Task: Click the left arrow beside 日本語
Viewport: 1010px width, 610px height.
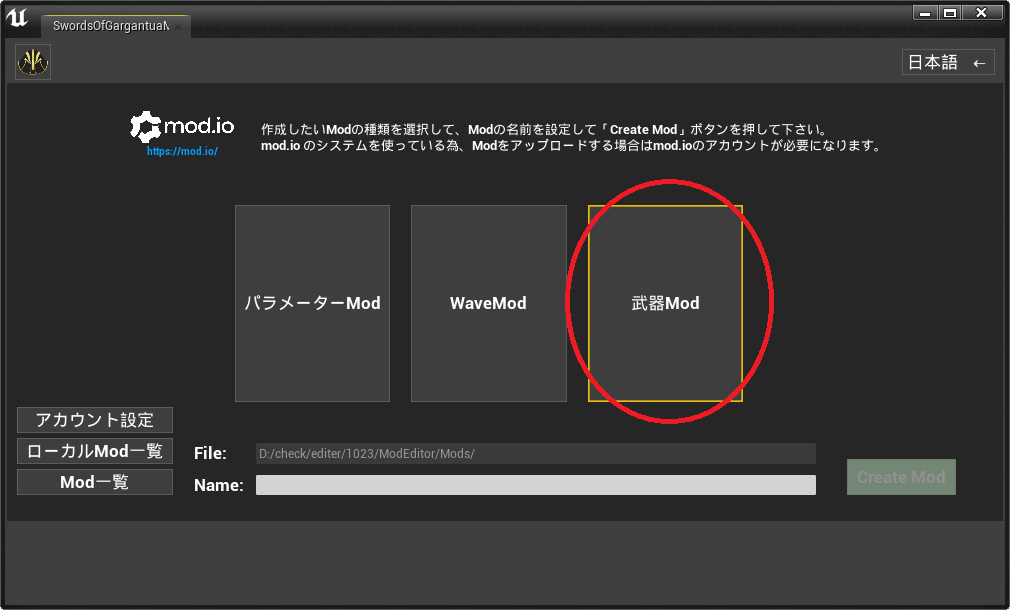Action: (979, 62)
